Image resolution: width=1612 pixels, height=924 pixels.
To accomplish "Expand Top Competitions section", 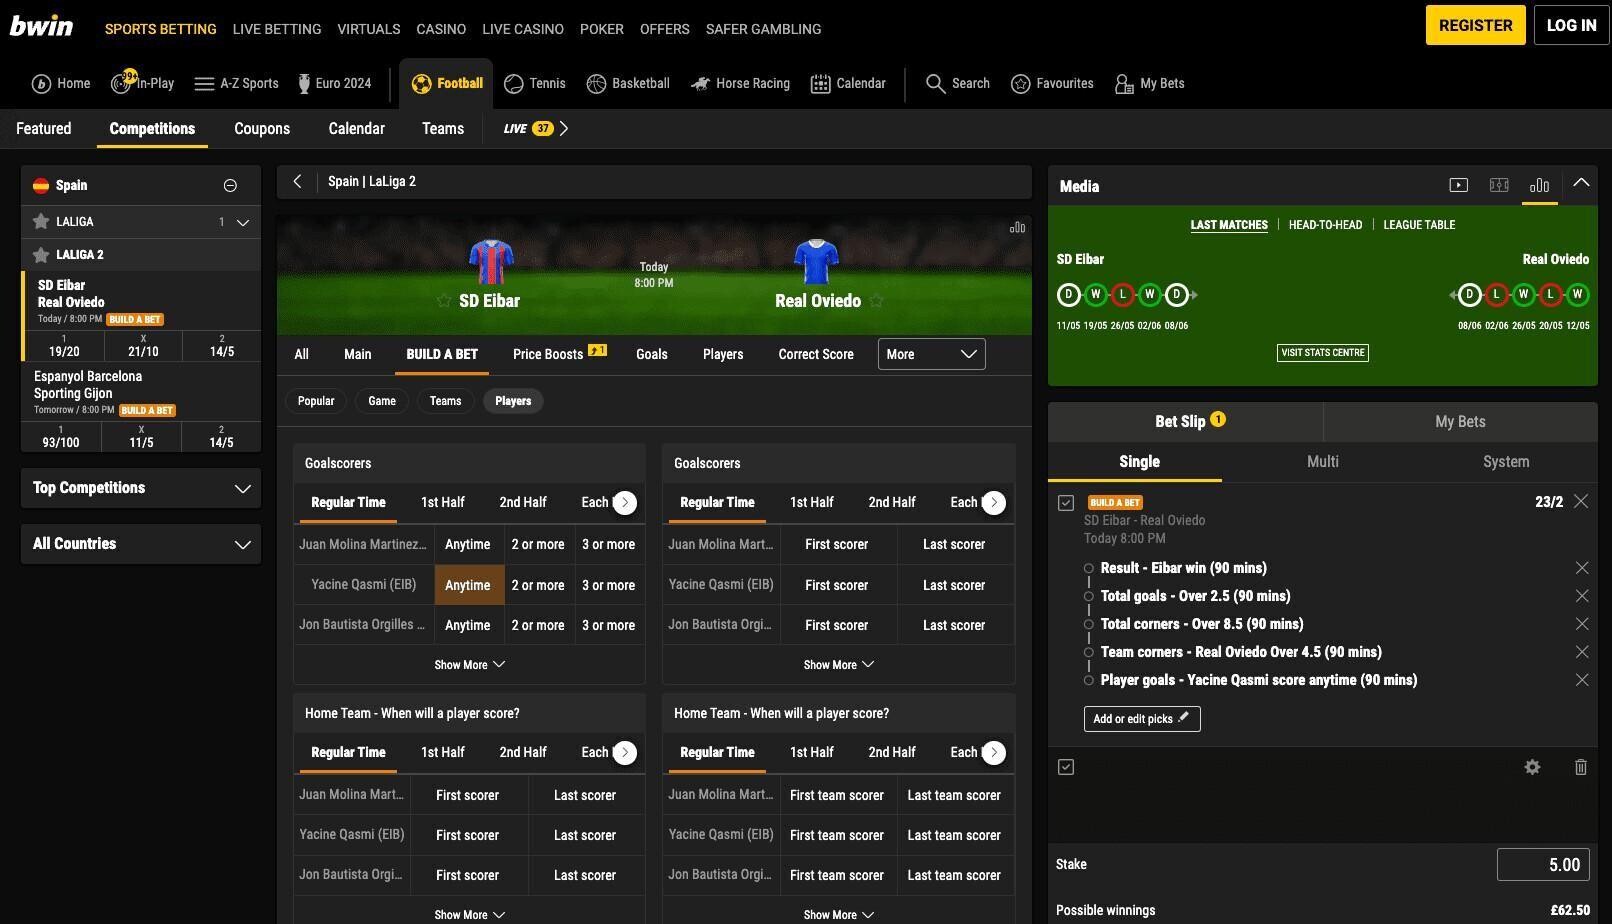I will 141,488.
